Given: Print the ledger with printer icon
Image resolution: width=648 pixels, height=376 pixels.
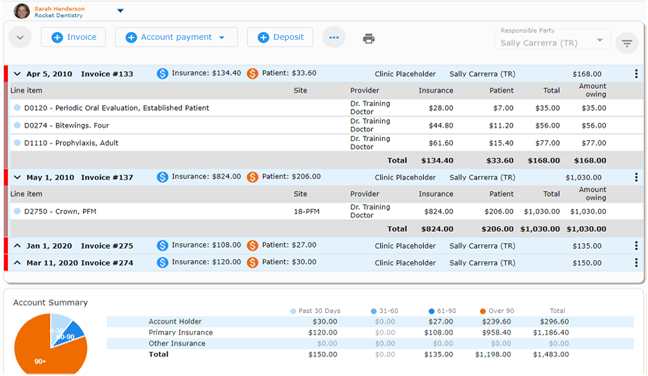Looking at the screenshot, I should pos(369,38).
